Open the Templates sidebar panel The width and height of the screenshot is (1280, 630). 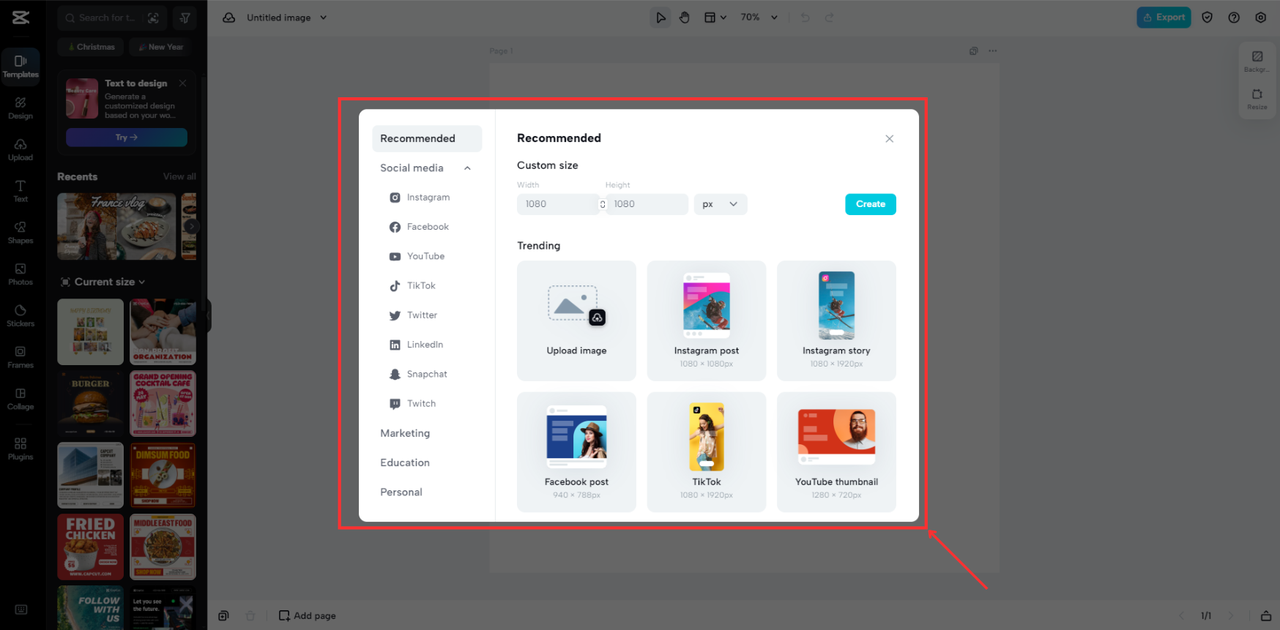tap(20, 66)
